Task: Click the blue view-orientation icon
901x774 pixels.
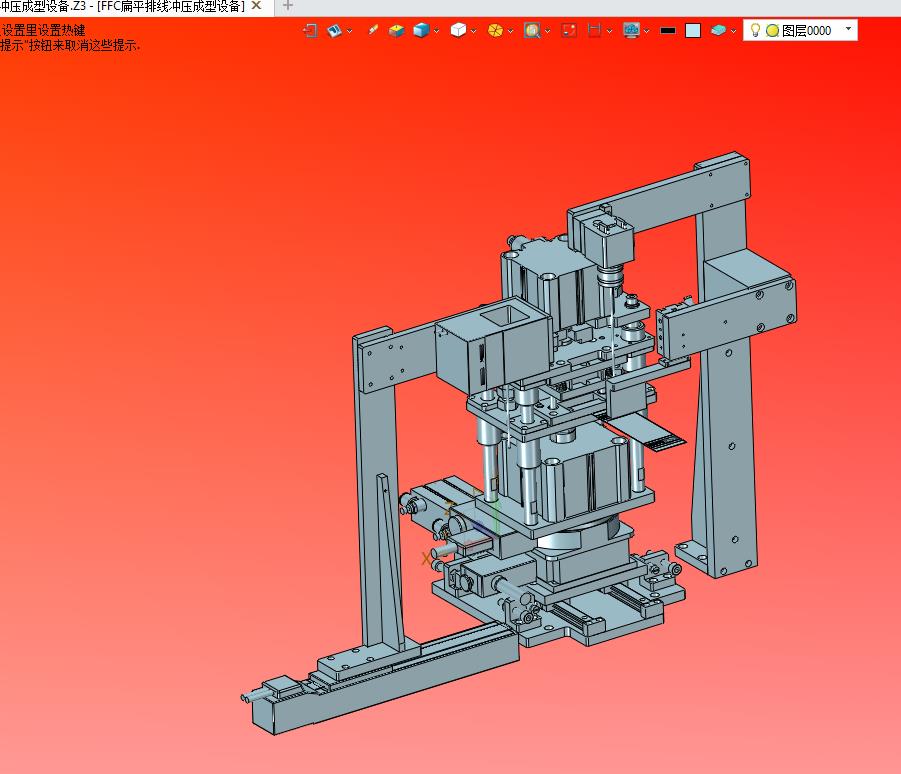Action: click(x=334, y=30)
